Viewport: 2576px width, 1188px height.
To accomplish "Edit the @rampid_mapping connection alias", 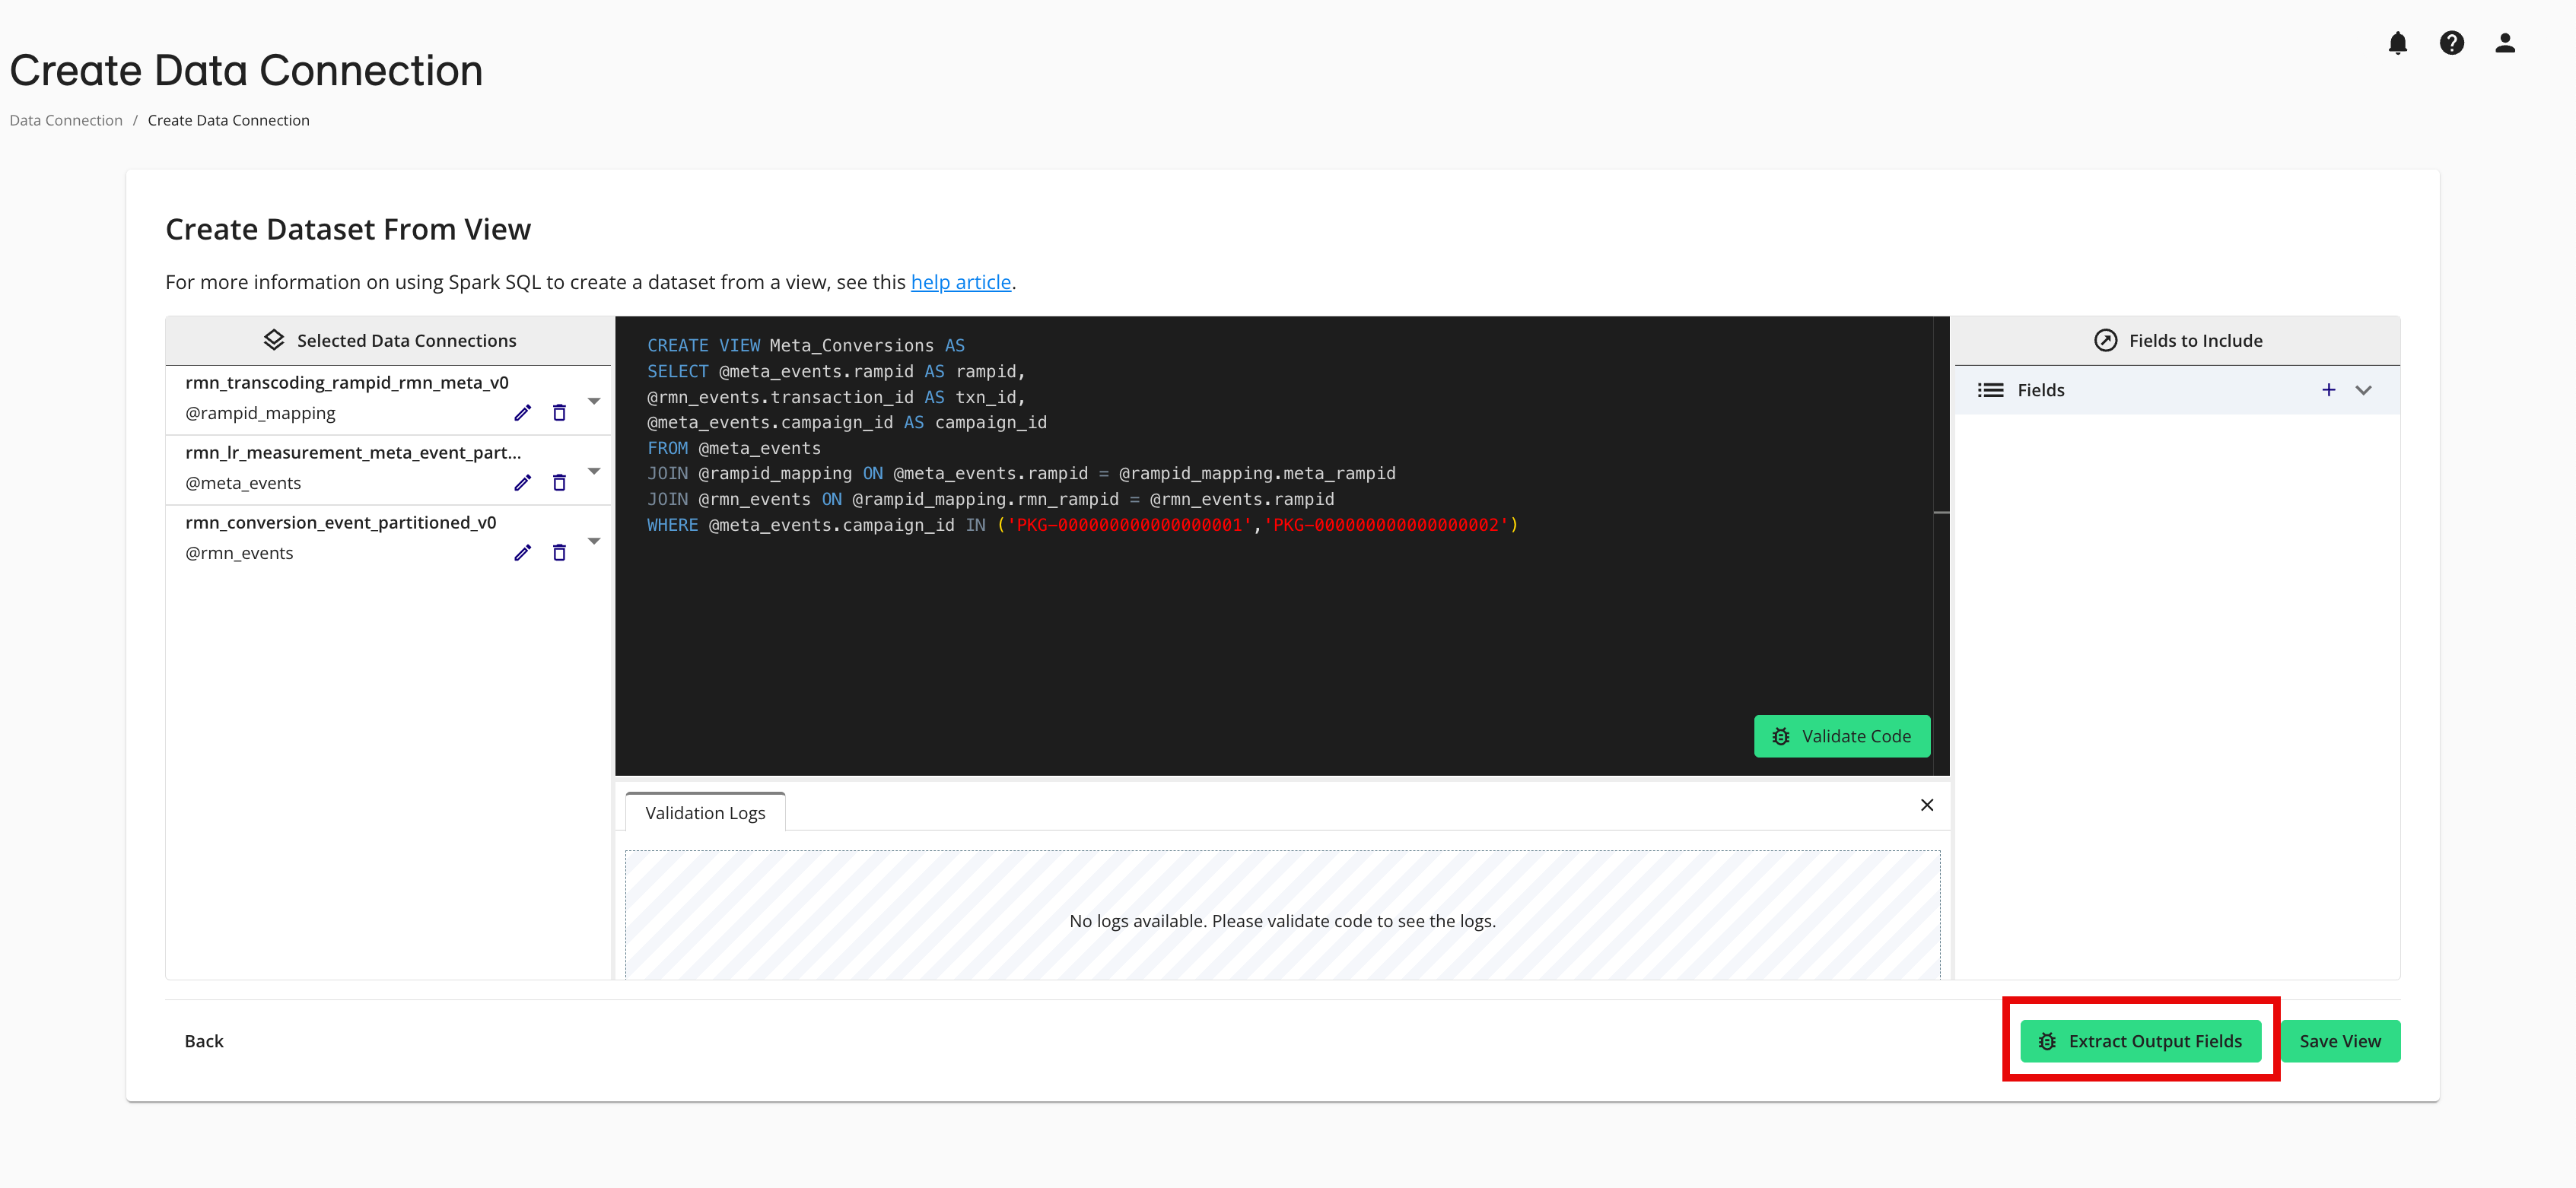I will tap(523, 412).
